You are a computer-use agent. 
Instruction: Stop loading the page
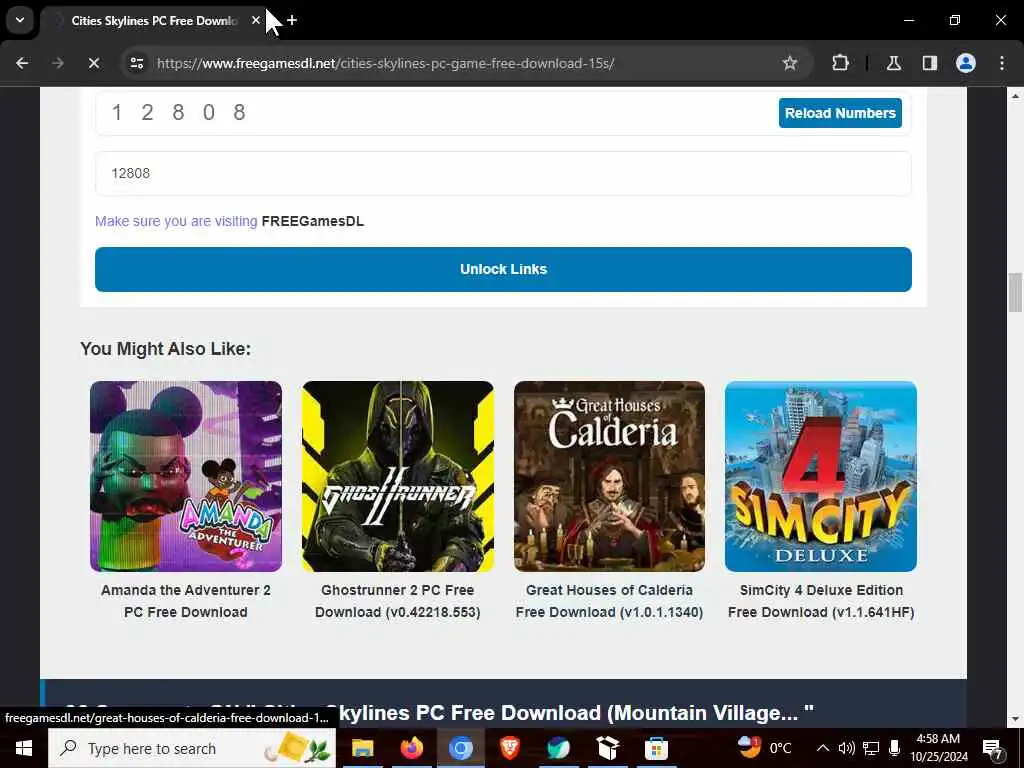tap(93, 63)
